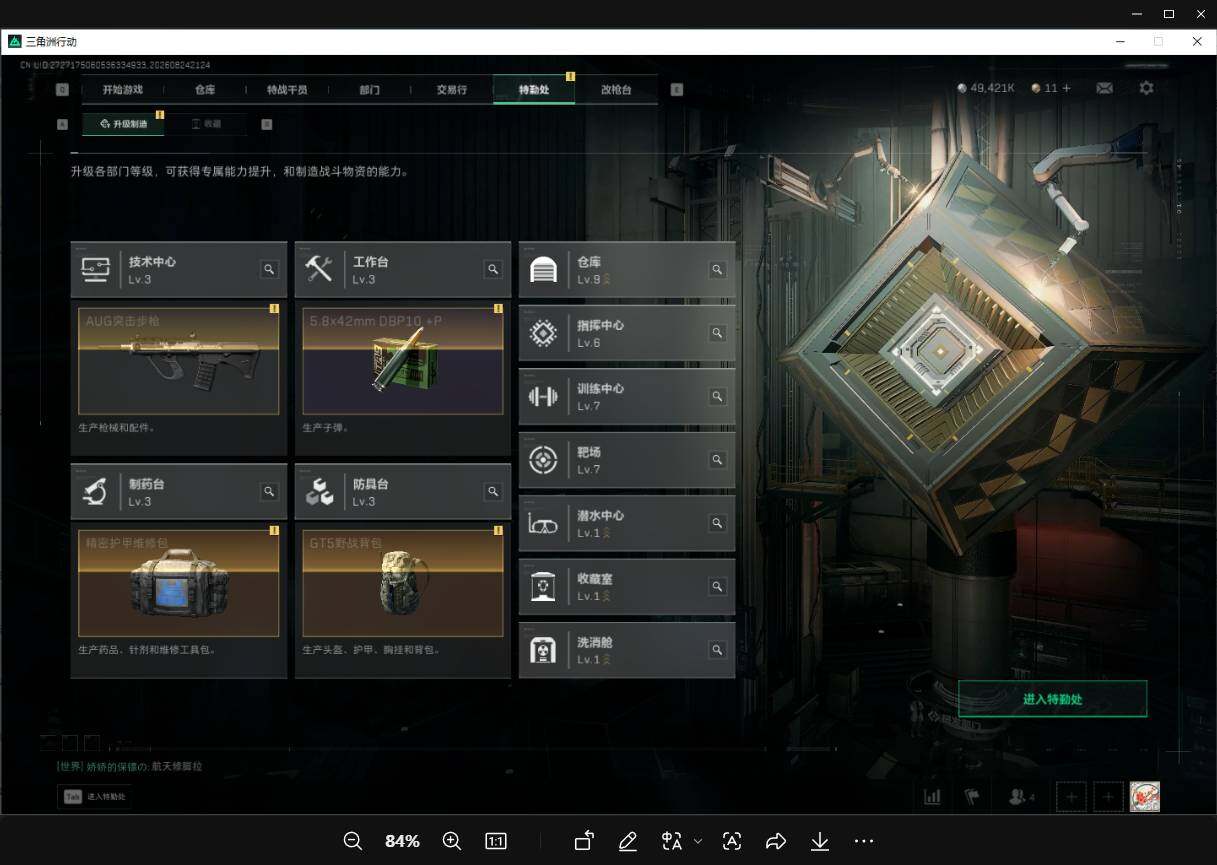This screenshot has width=1217, height=865.
Task: Open the 特战干员 tab
Action: 287,89
